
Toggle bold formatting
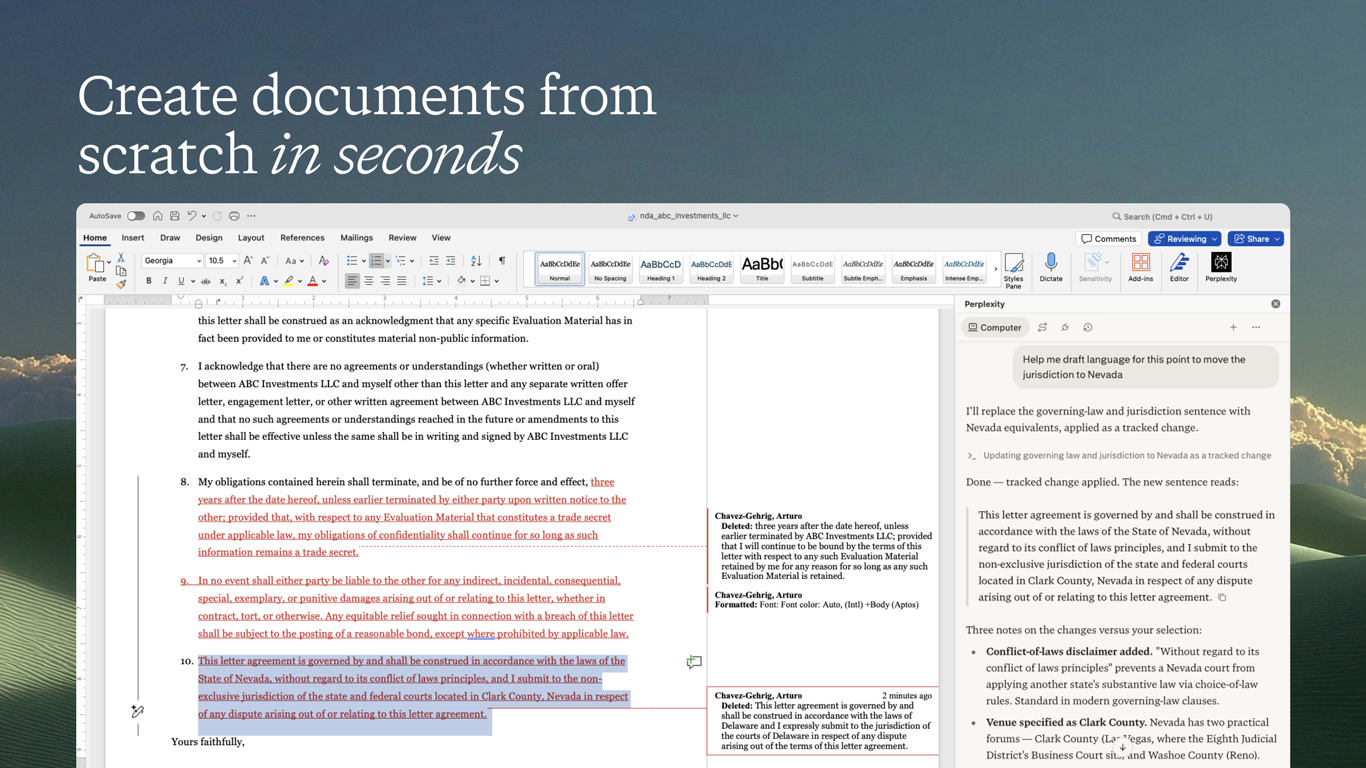[x=149, y=281]
